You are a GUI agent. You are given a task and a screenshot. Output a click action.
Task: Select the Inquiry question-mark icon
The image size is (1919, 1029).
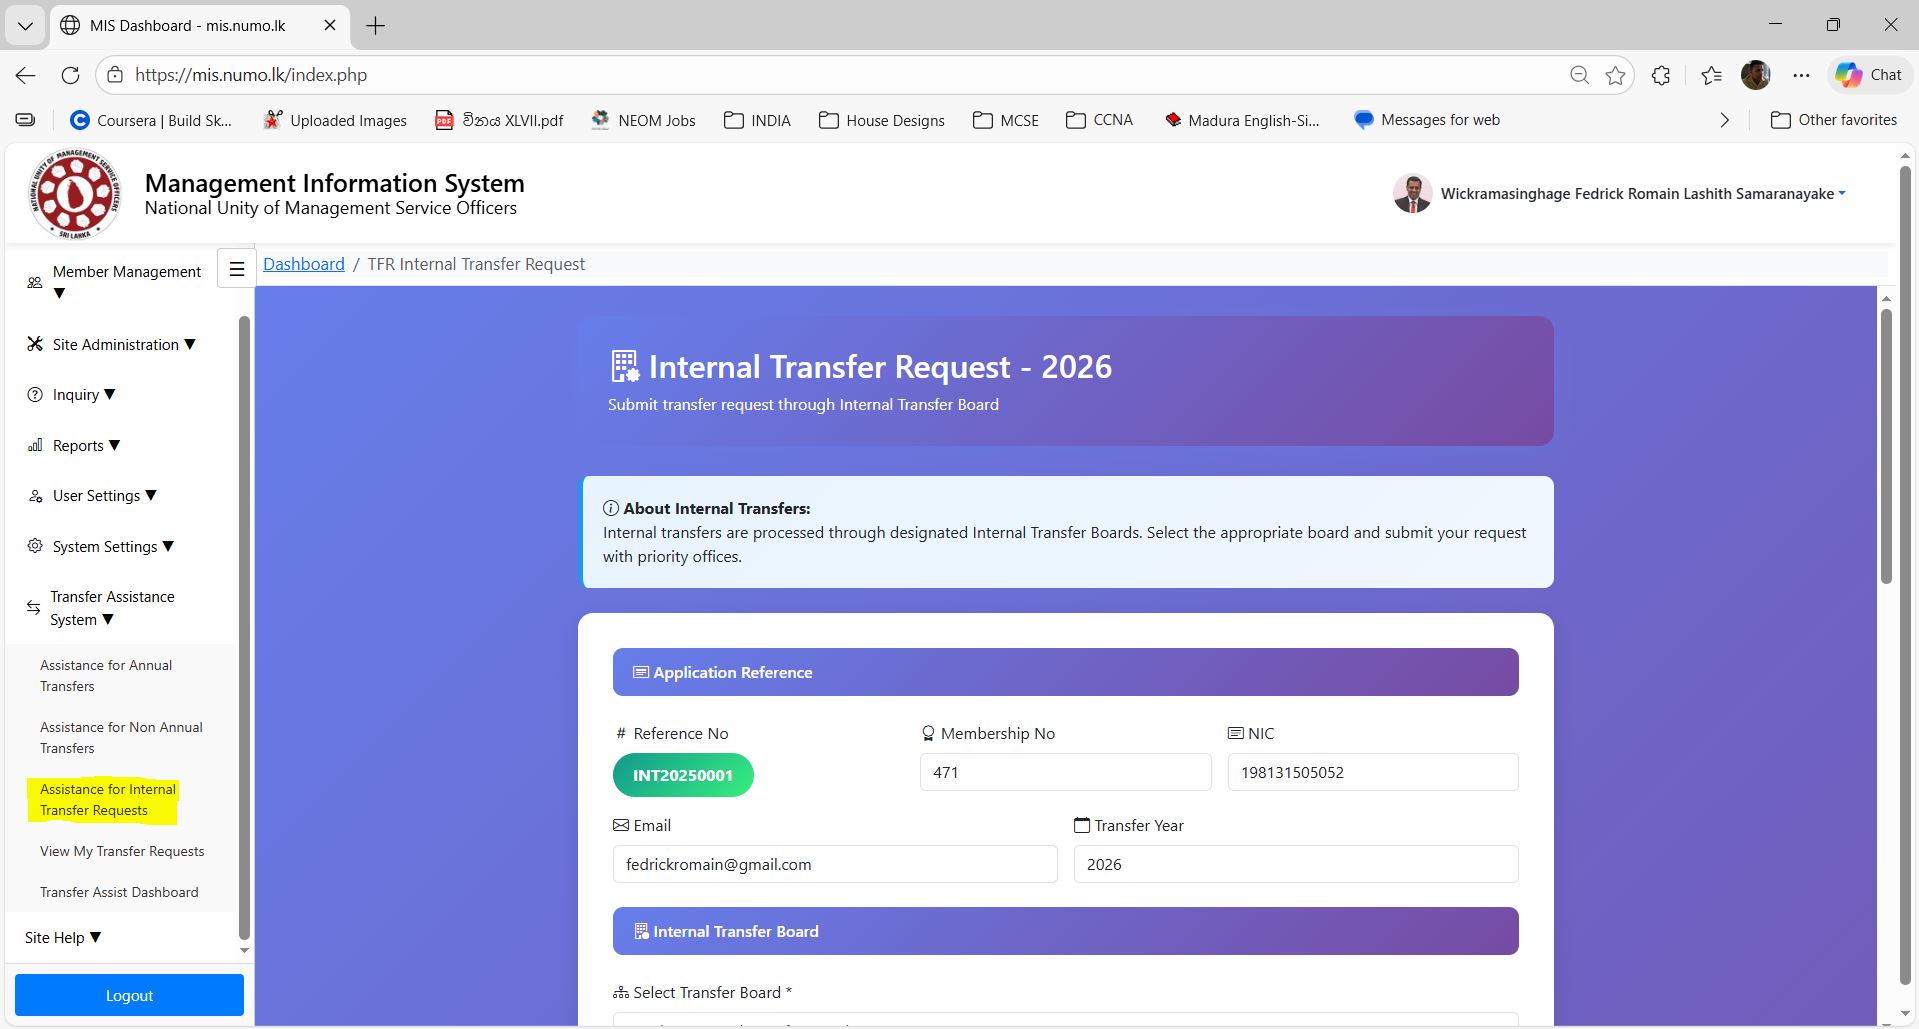coord(34,394)
